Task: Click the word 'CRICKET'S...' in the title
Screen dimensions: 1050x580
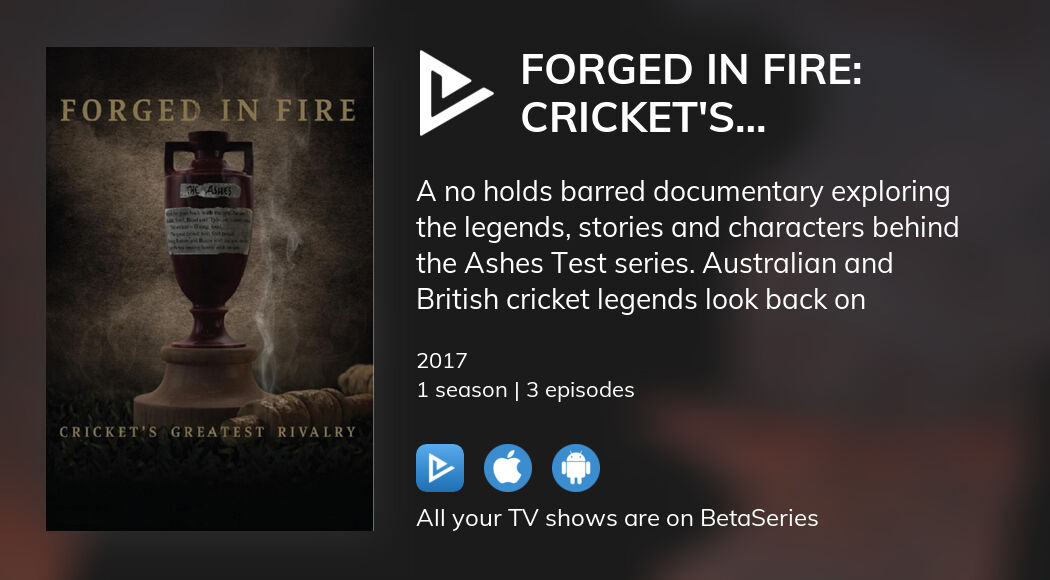Action: pyautogui.click(x=643, y=117)
